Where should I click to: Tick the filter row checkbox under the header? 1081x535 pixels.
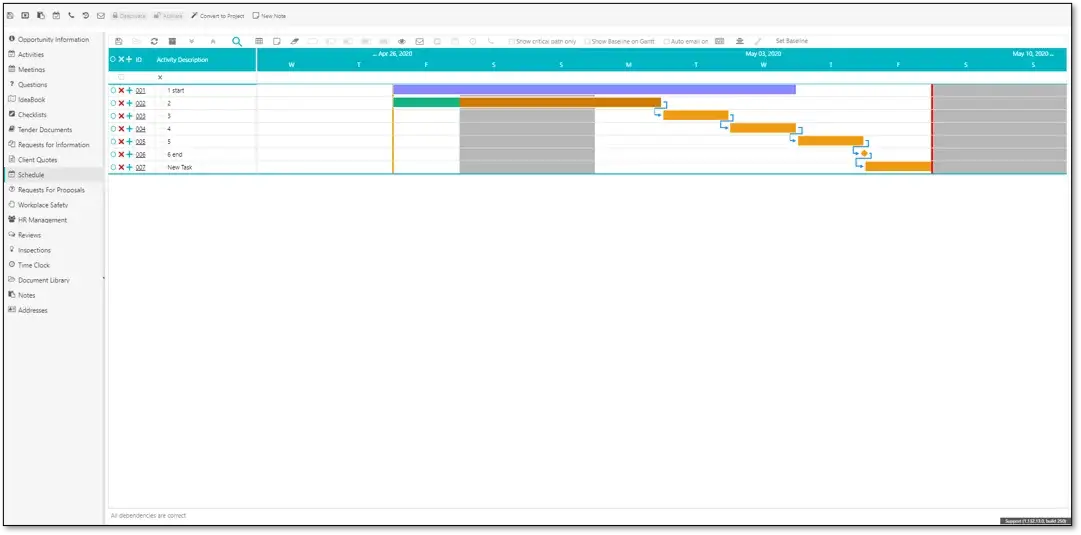click(x=121, y=77)
